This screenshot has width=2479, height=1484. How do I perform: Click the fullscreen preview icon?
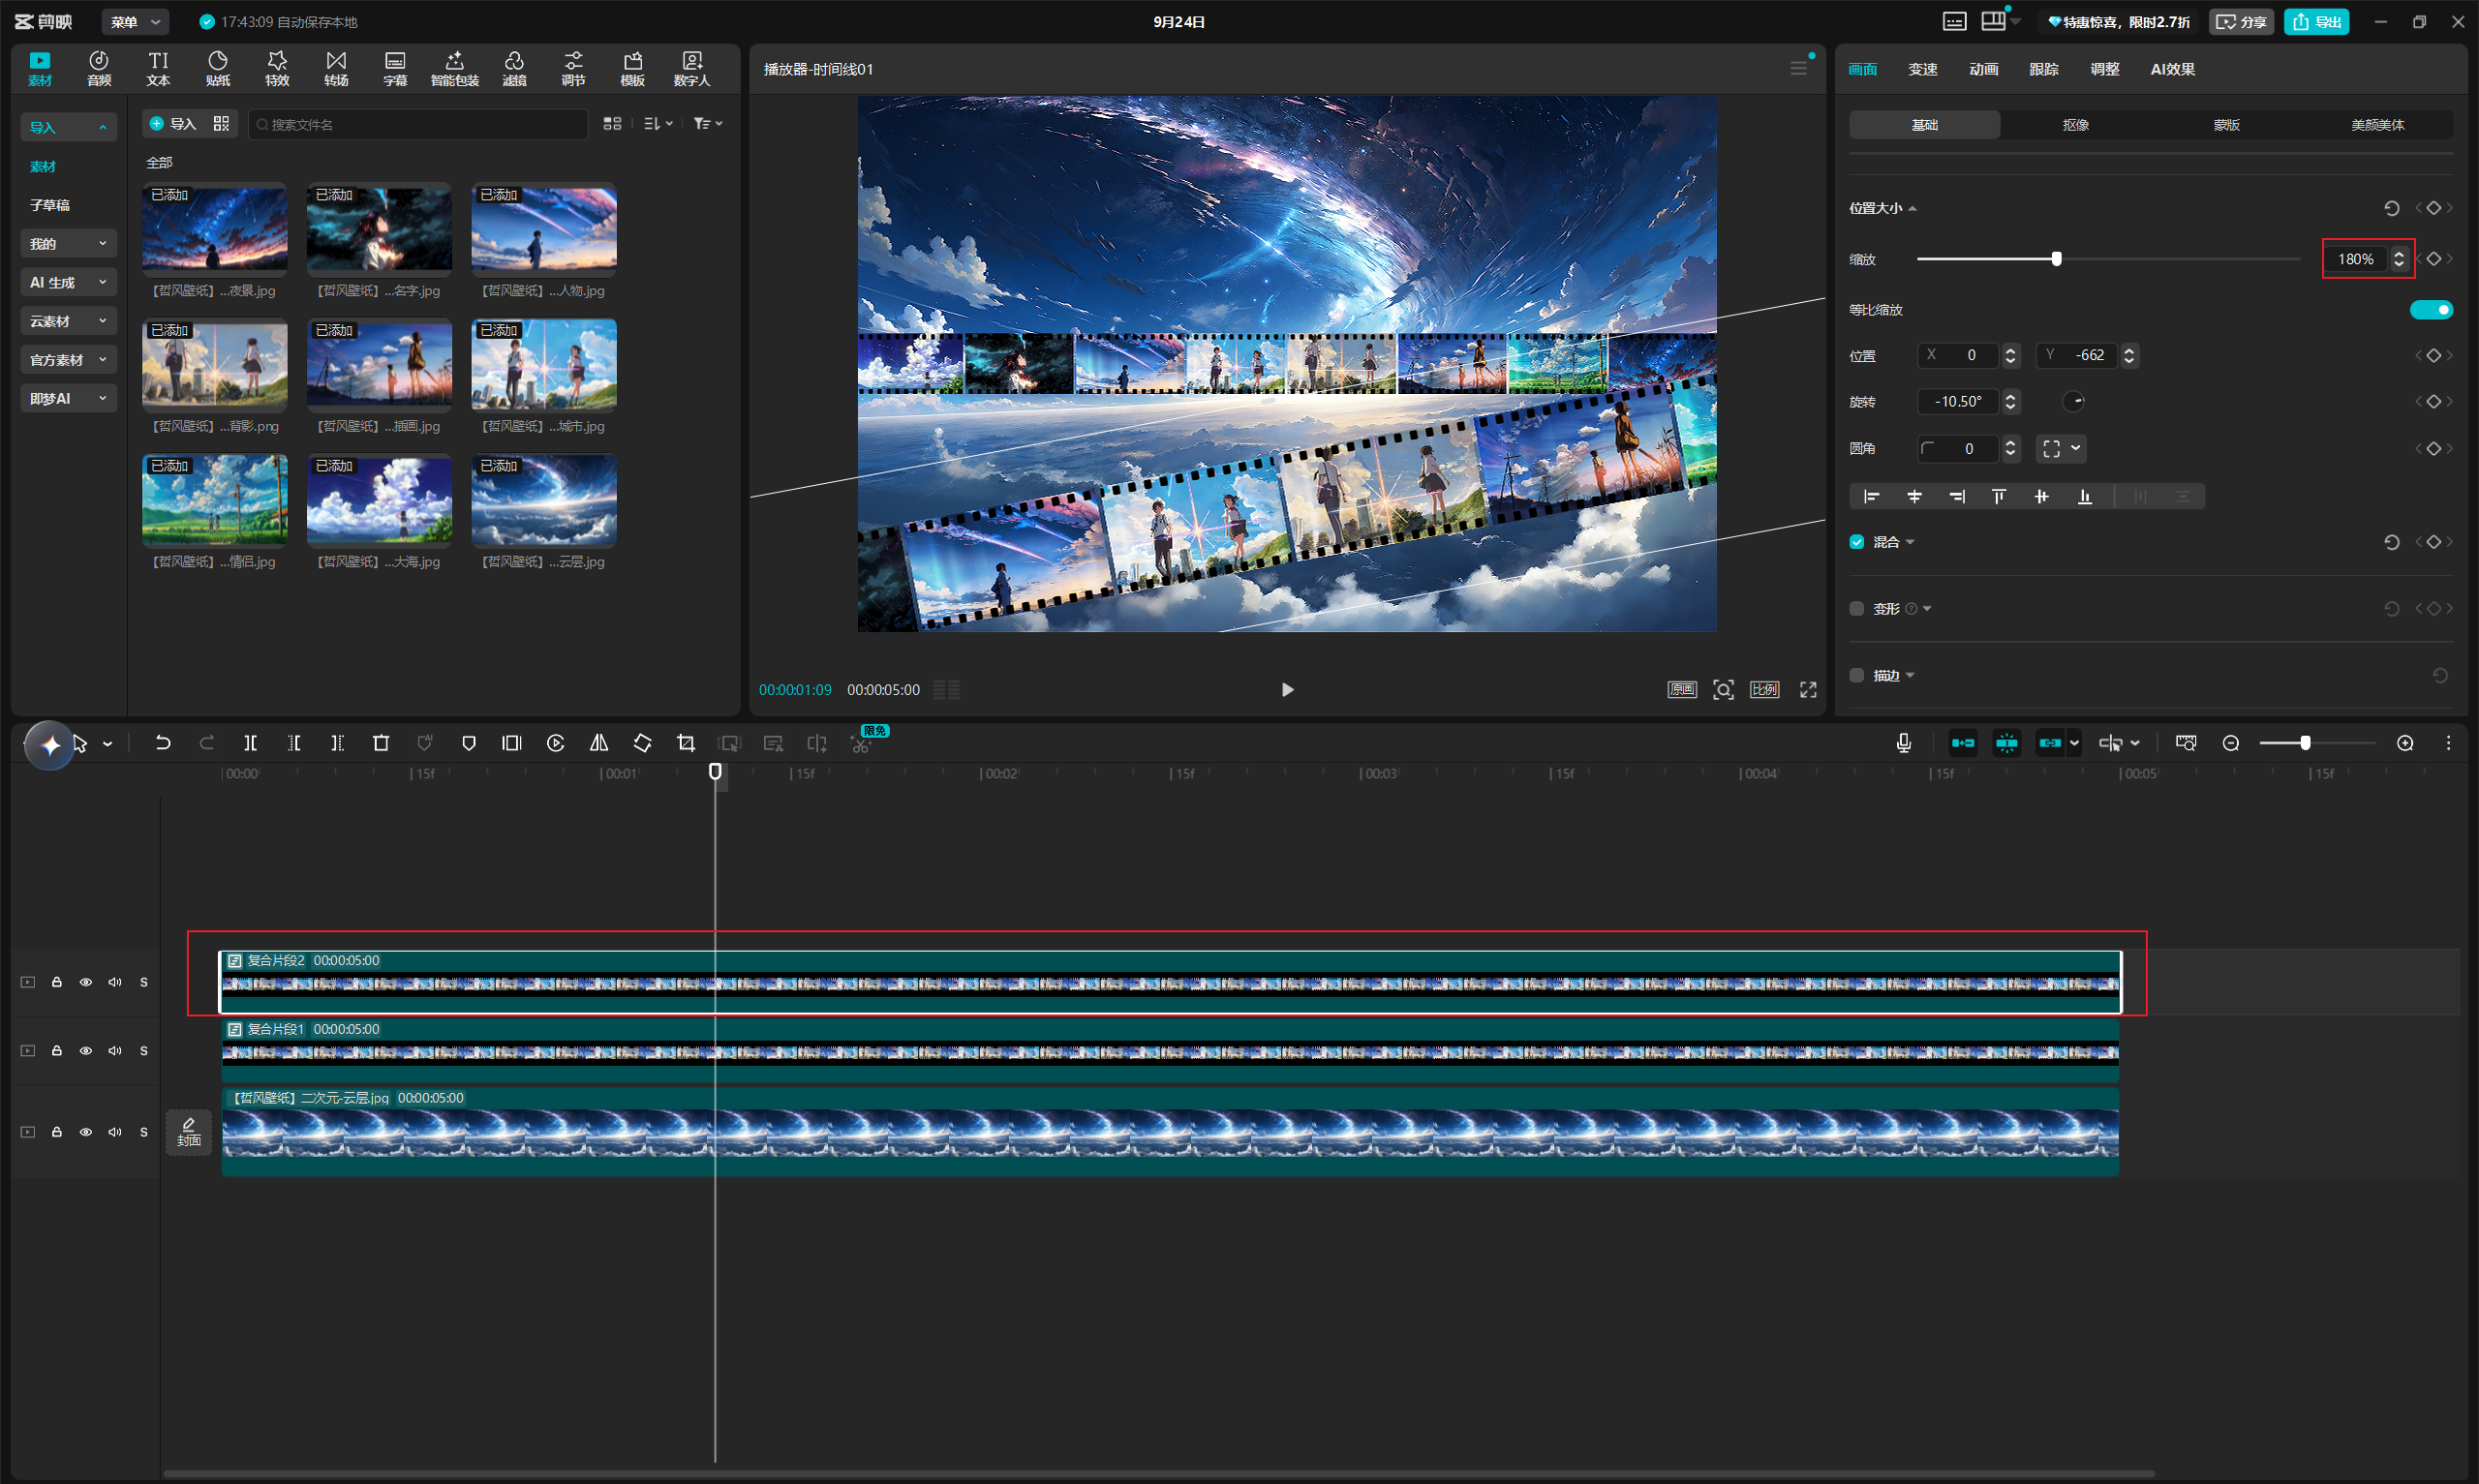point(1808,690)
